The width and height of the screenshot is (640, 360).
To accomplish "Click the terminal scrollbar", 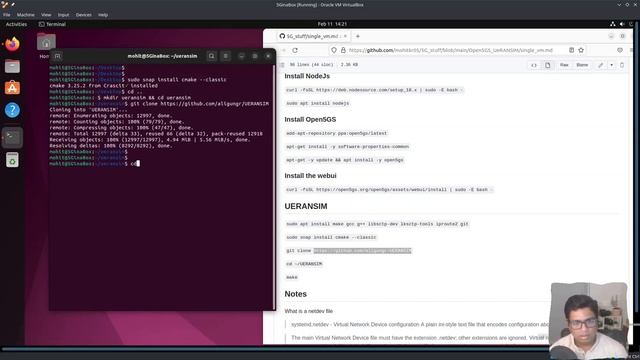I will 274,187.
